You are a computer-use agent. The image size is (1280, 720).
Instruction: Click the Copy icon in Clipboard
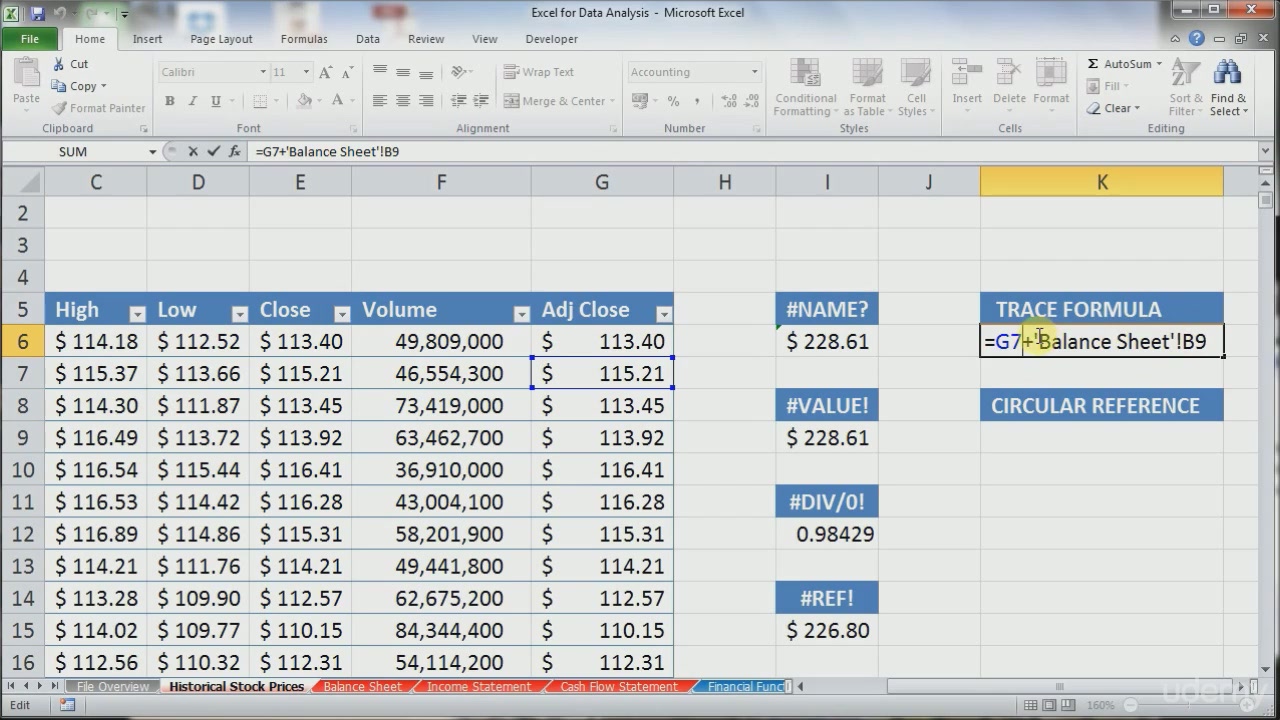(x=58, y=86)
